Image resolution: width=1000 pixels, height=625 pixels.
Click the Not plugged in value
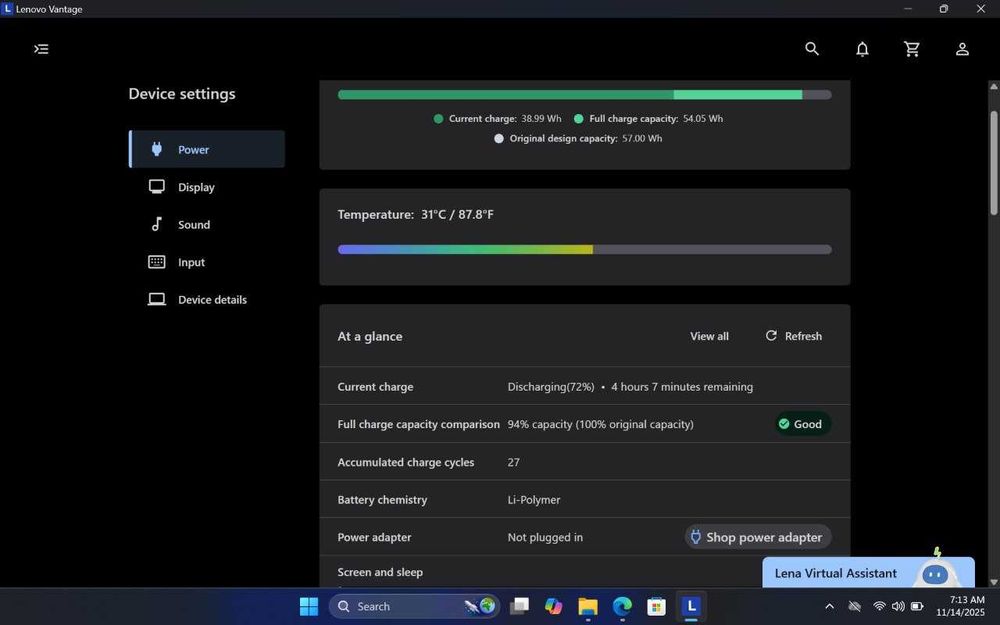click(x=545, y=538)
